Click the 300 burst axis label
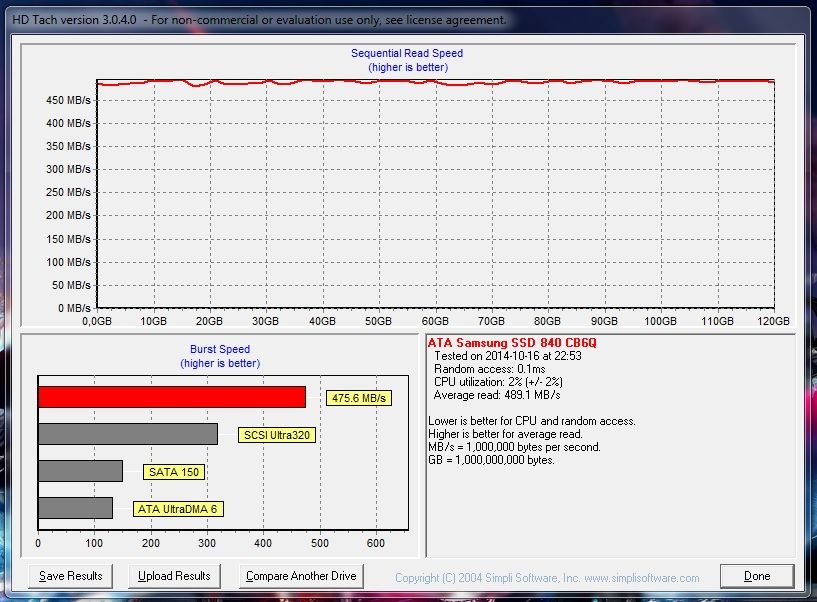The image size is (817, 602). 207,543
